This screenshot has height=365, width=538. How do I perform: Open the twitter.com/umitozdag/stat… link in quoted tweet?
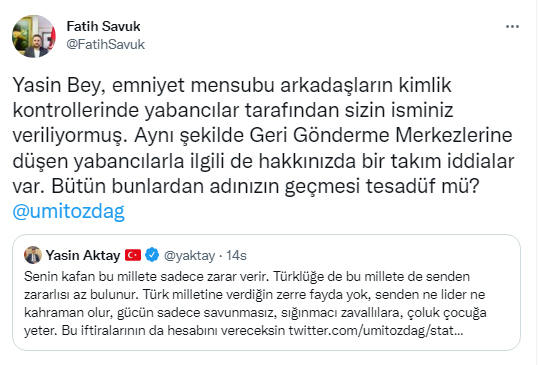376,331
